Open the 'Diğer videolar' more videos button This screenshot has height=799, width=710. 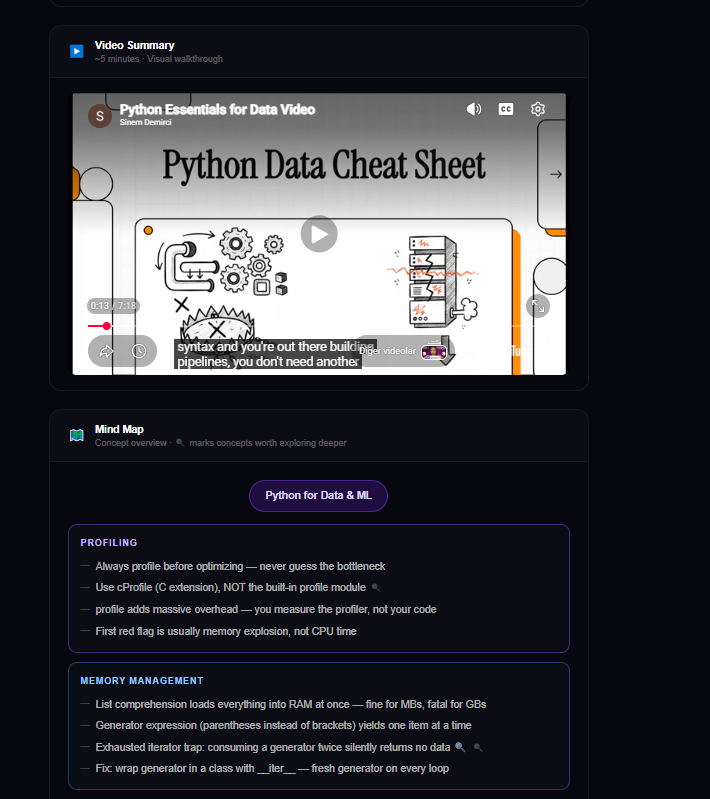pos(403,351)
